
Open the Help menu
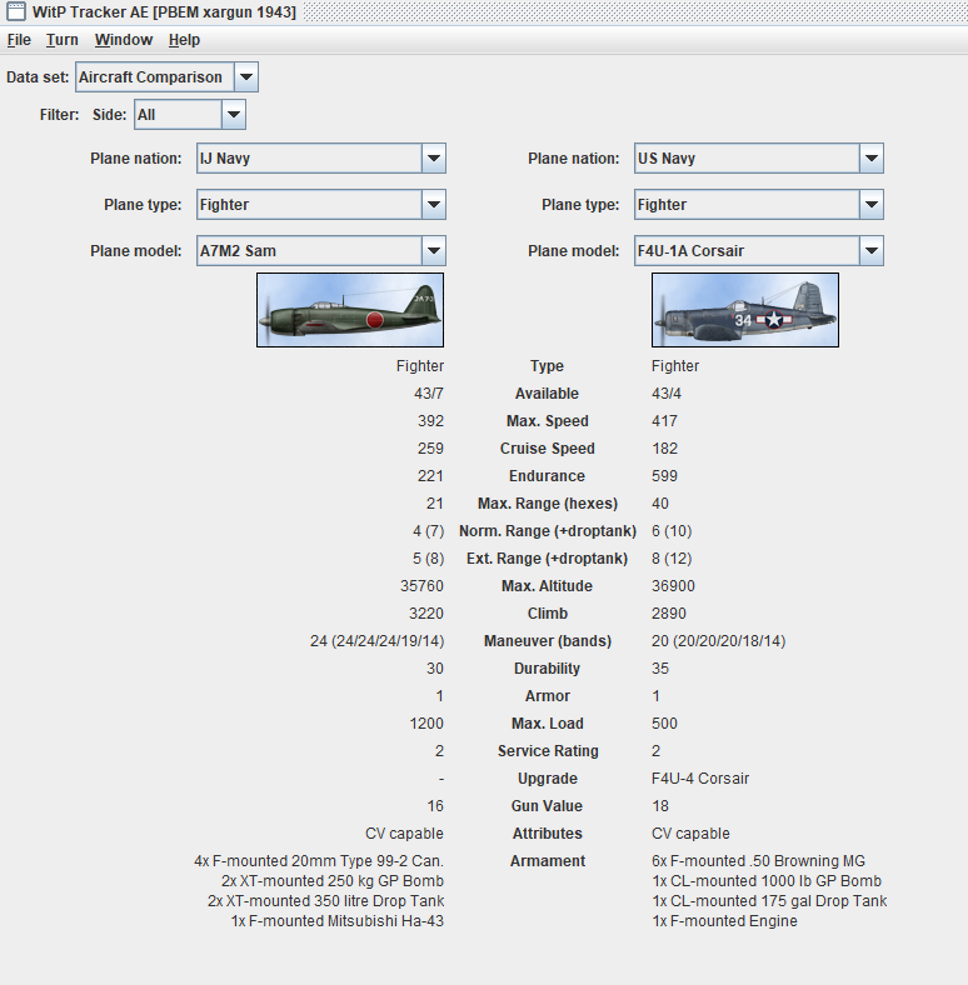point(184,40)
